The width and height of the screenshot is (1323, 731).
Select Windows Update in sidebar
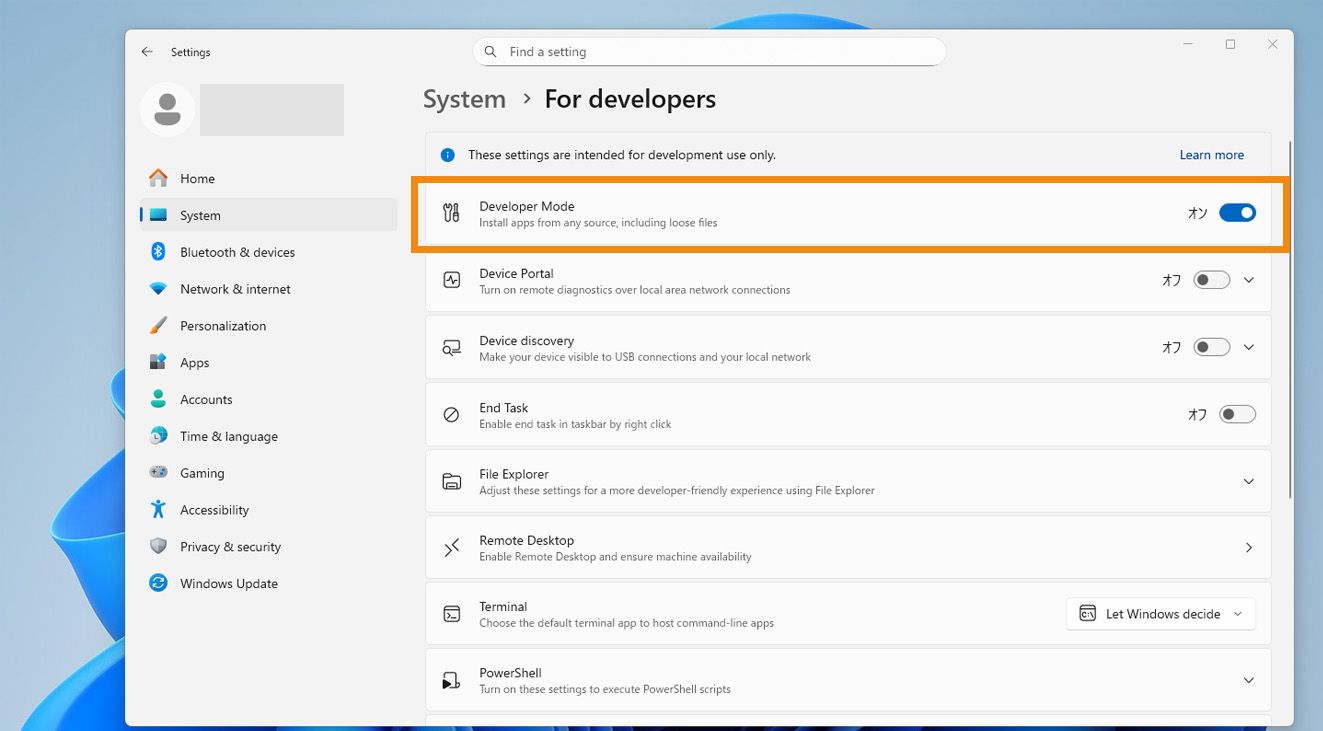pyautogui.click(x=268, y=583)
